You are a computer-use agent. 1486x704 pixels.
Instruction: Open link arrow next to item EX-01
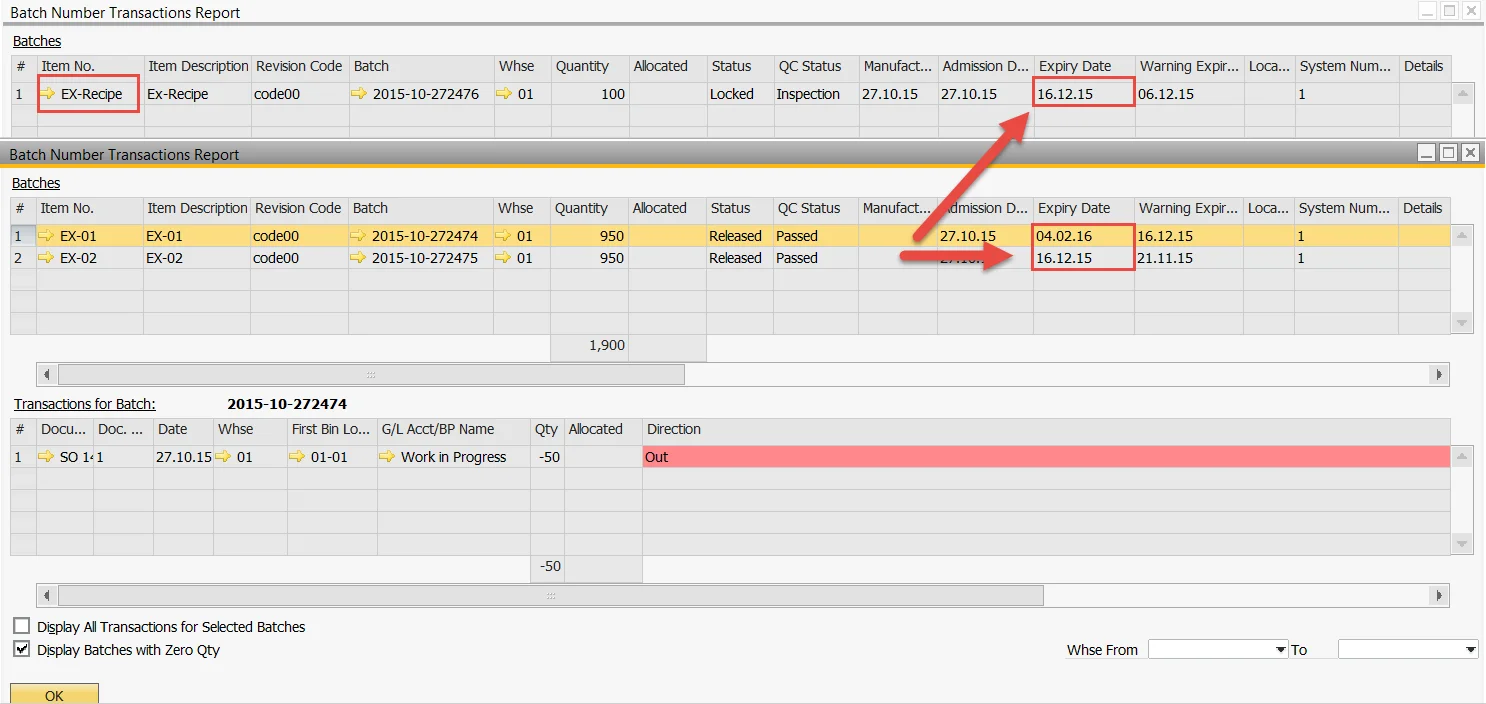click(x=47, y=236)
